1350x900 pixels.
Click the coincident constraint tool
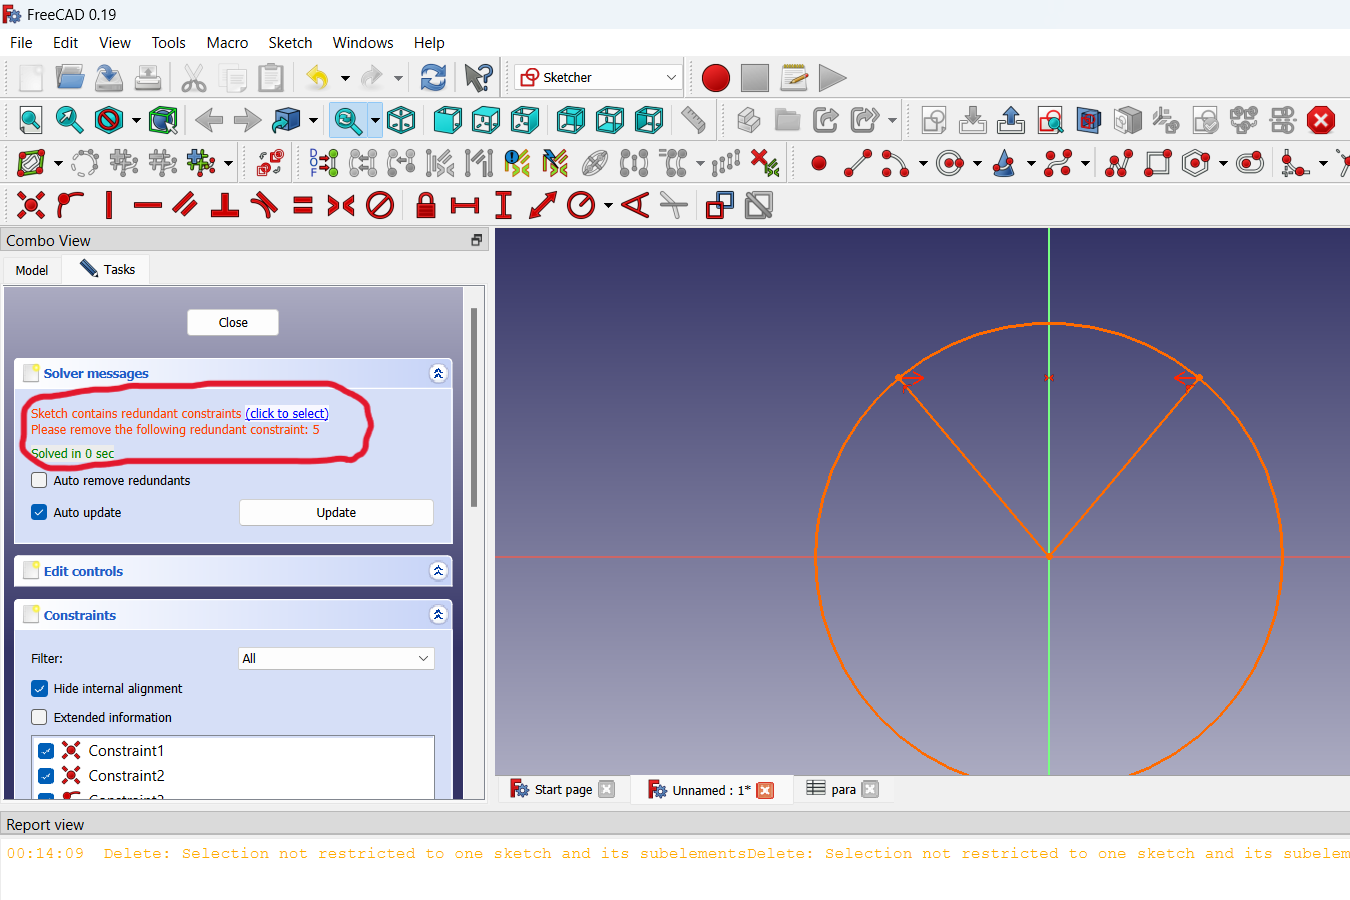coord(31,205)
